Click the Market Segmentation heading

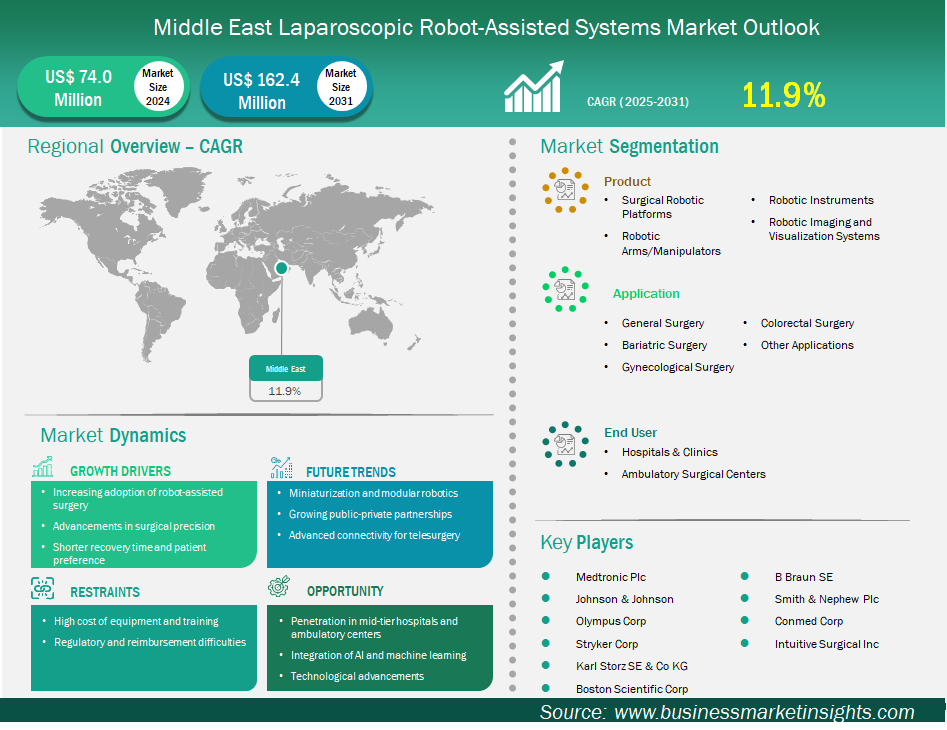point(629,147)
